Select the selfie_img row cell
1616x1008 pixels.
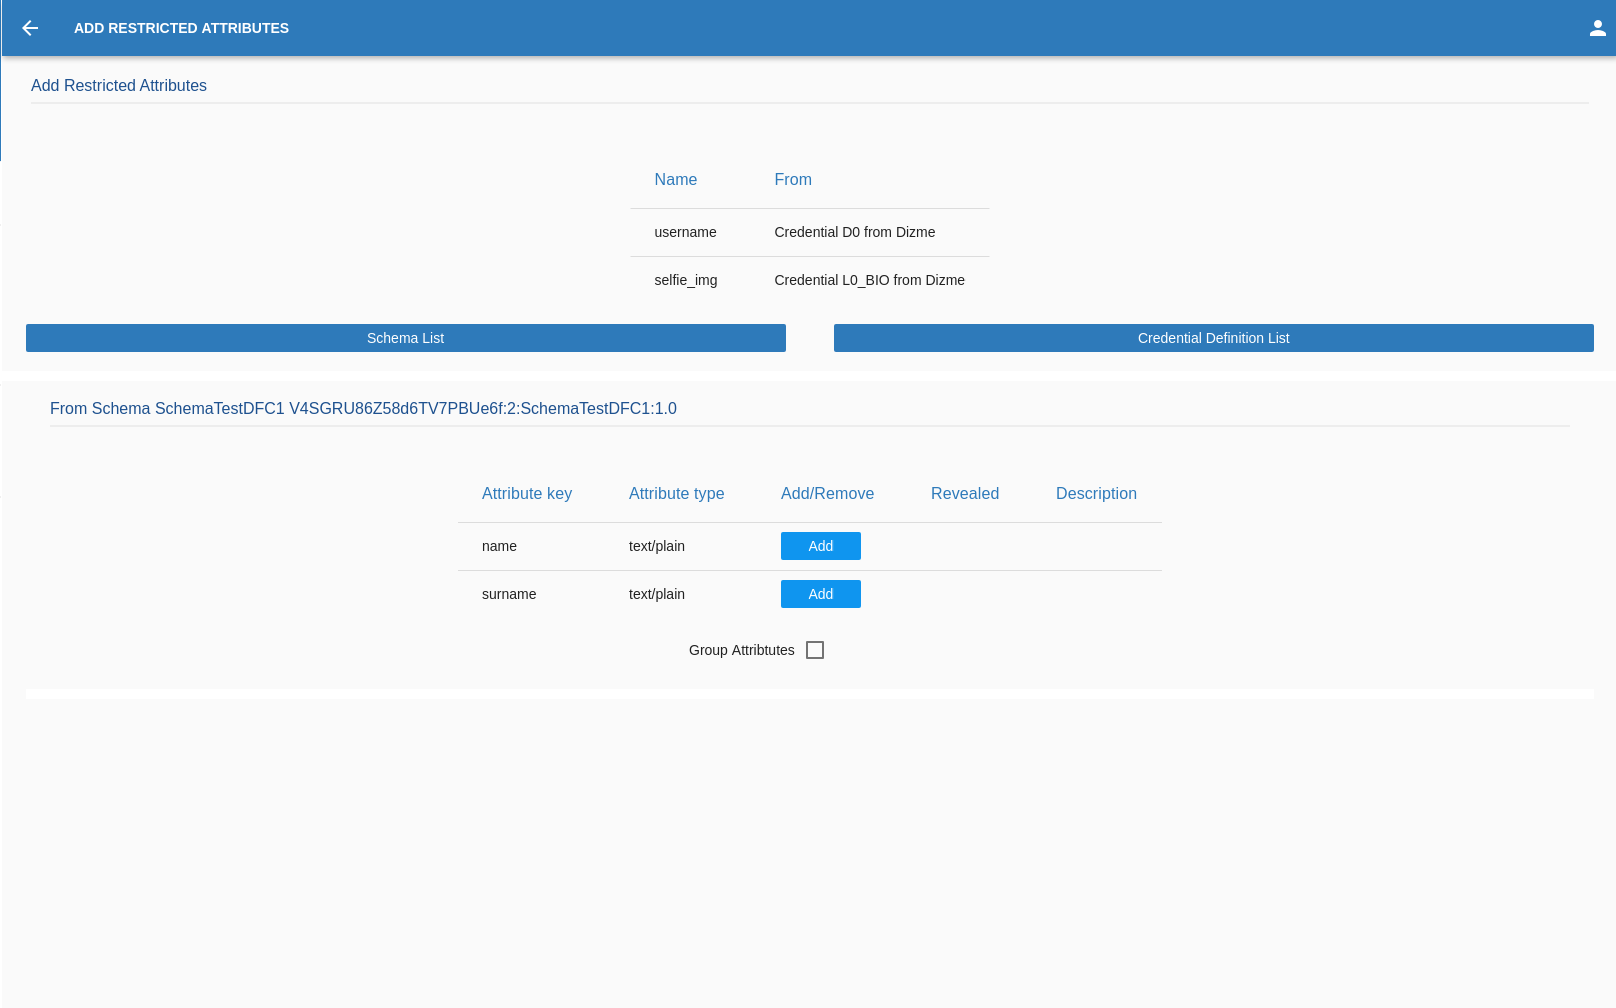(x=686, y=280)
